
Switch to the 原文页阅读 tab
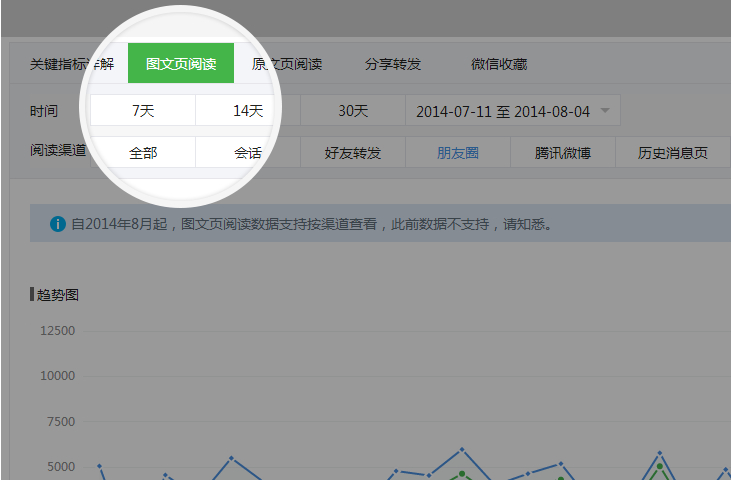pos(287,64)
